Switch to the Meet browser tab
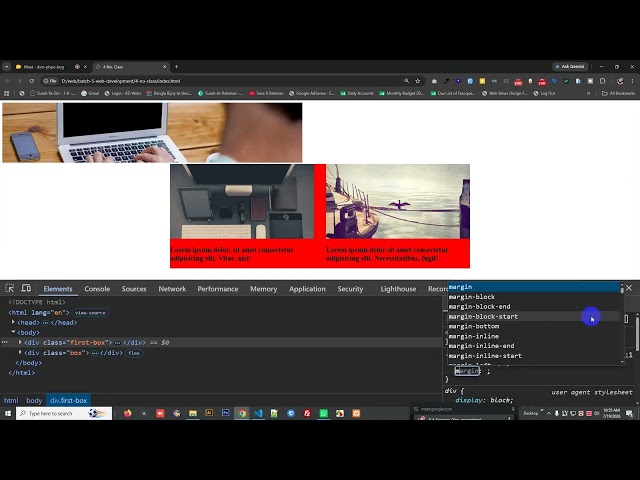Viewport: 640px width, 480px height. click(x=49, y=67)
